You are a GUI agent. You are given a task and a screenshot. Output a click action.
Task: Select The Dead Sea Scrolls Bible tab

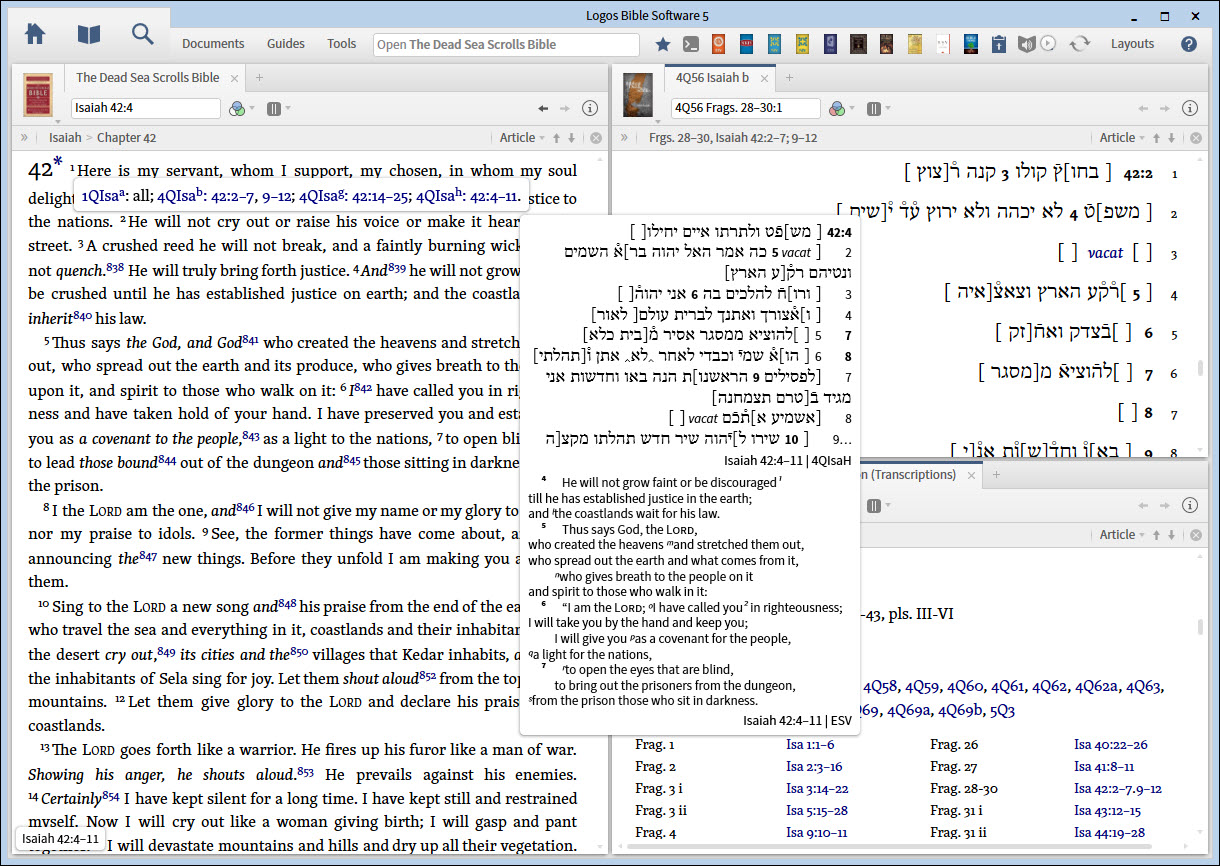[147, 77]
